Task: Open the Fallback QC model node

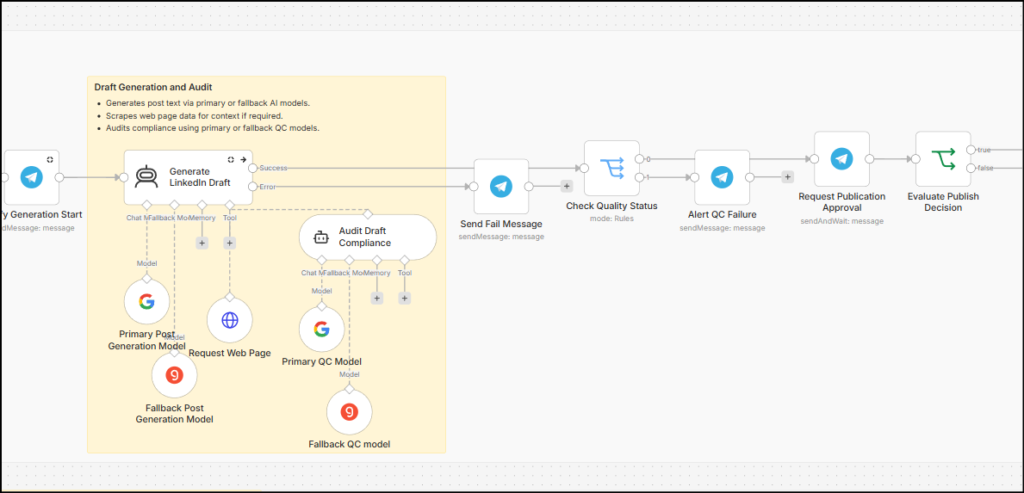Action: tap(349, 411)
